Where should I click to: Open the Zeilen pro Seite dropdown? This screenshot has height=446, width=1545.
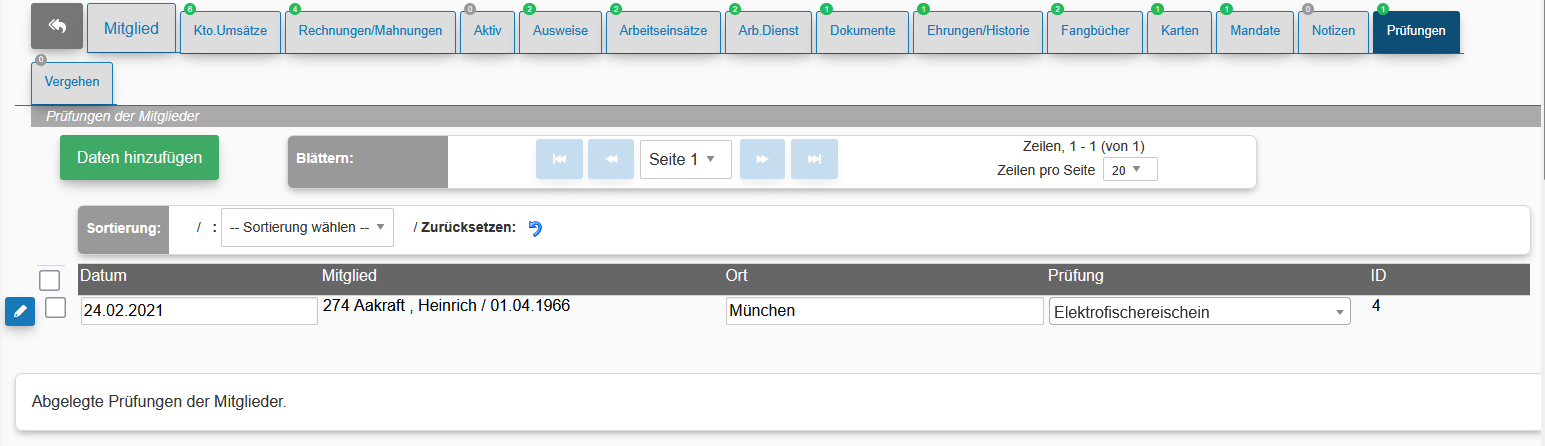1130,170
